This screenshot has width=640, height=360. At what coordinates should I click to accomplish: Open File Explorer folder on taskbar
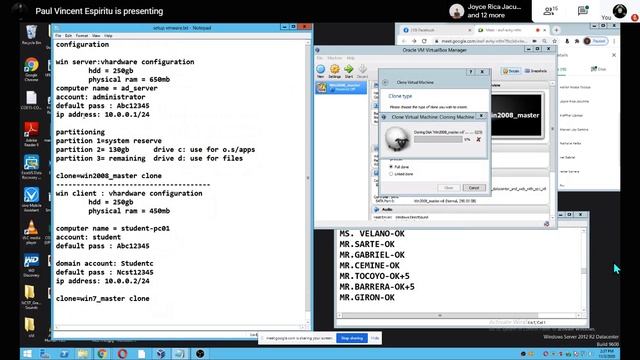point(83,353)
